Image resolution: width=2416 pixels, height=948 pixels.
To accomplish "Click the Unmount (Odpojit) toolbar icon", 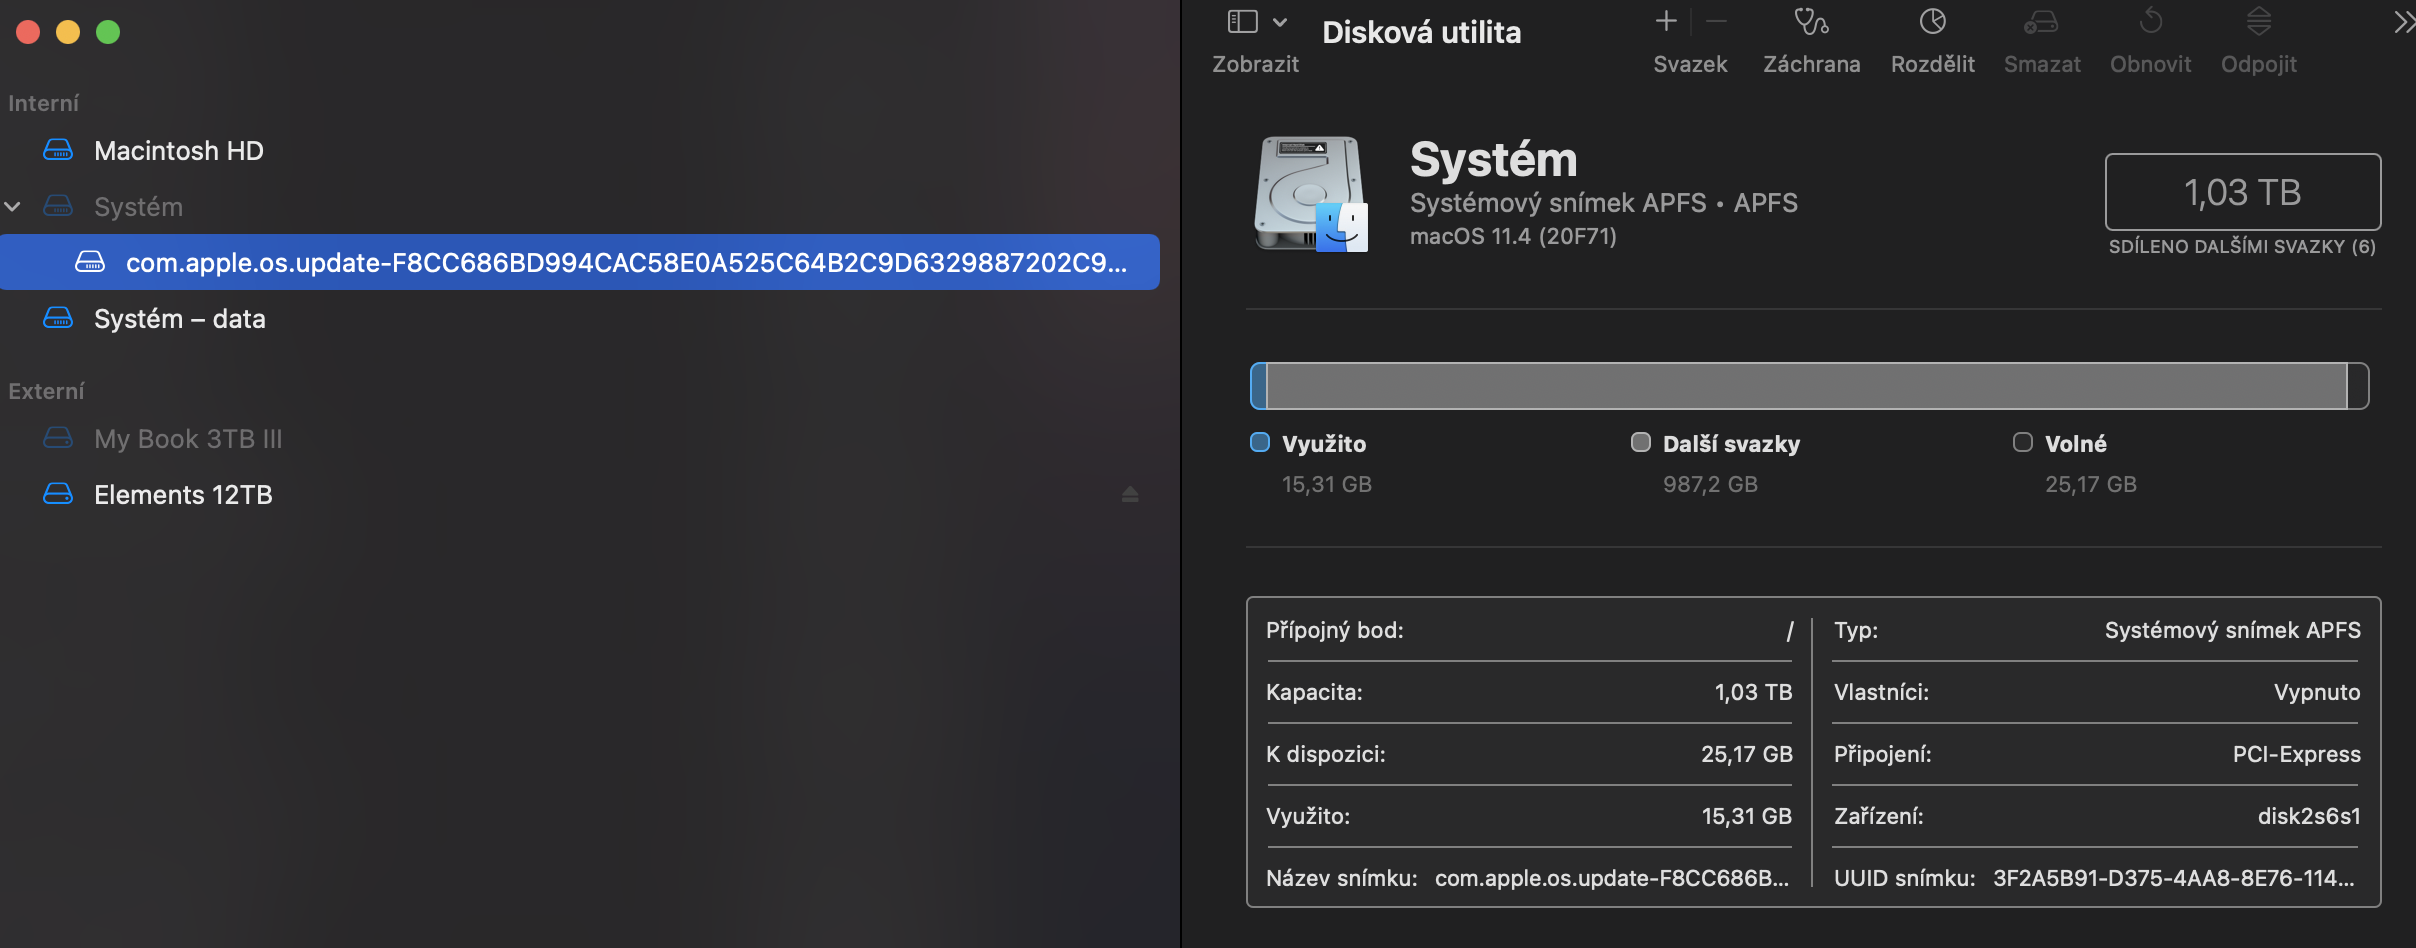I will tap(2258, 22).
